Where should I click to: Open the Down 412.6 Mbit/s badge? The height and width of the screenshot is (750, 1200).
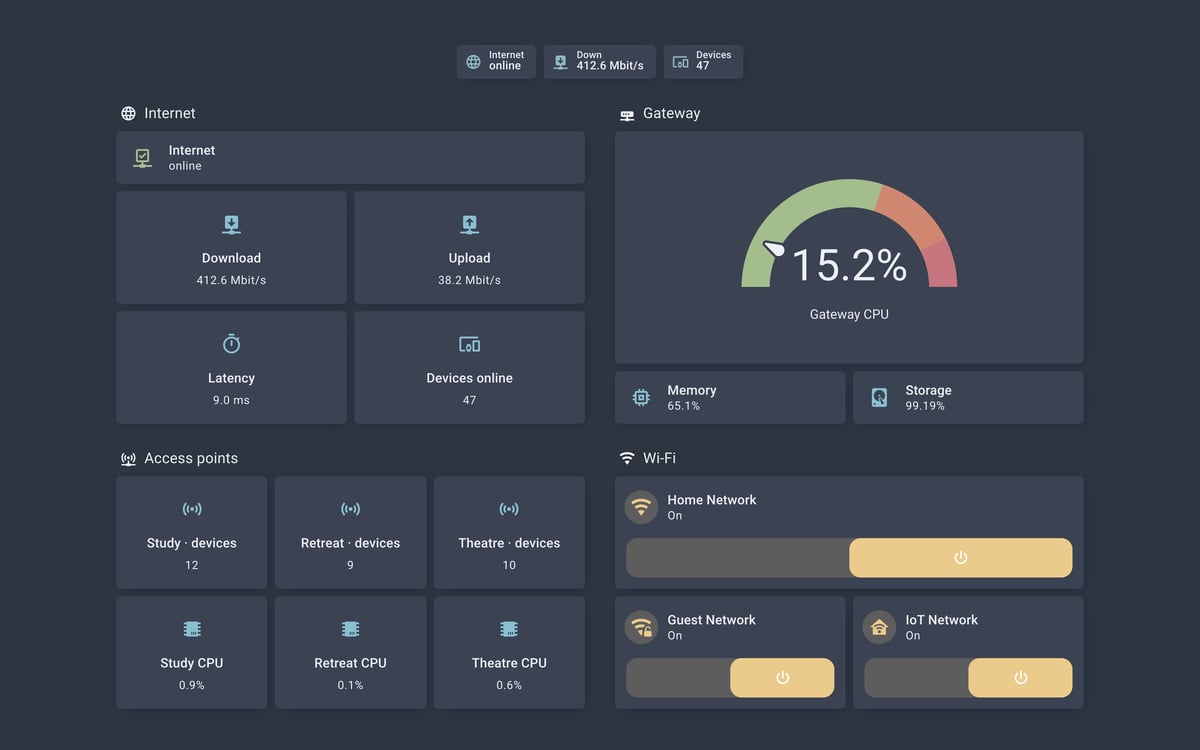(x=600, y=62)
